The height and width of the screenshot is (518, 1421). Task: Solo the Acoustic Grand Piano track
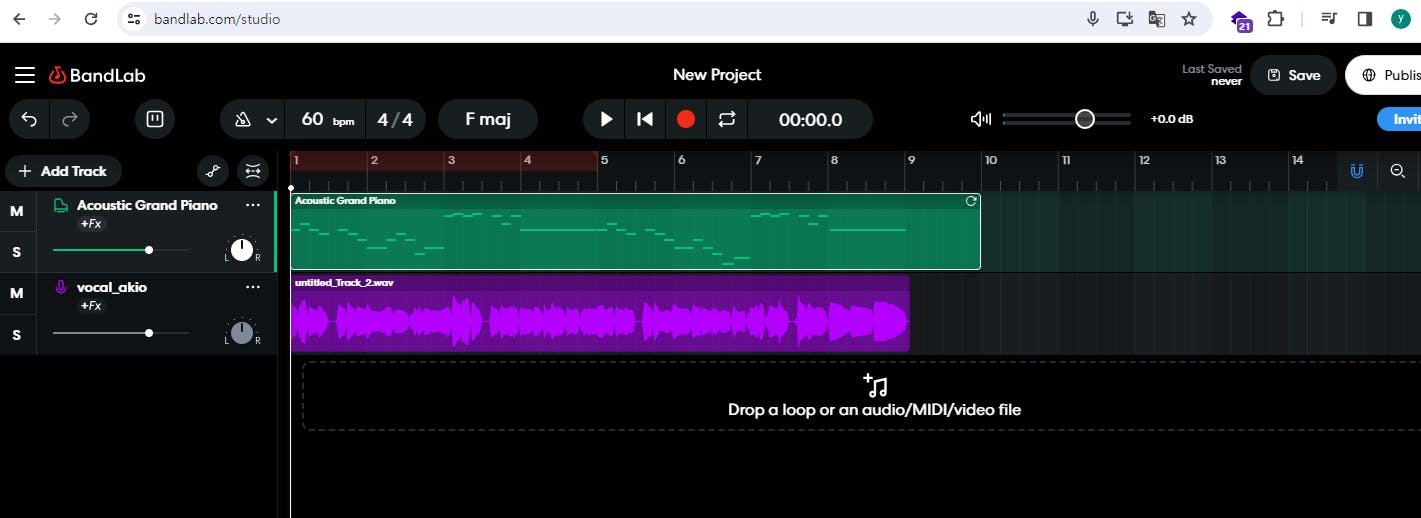coord(16,252)
